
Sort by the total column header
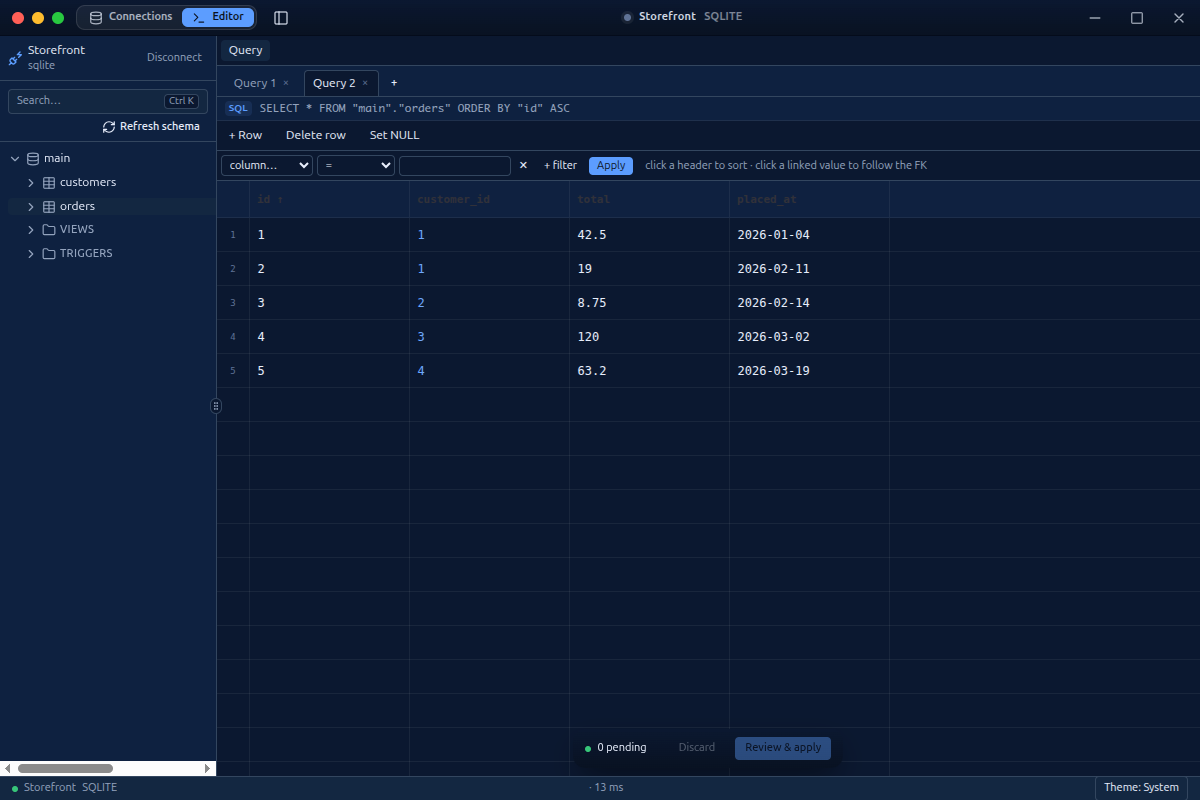click(649, 200)
